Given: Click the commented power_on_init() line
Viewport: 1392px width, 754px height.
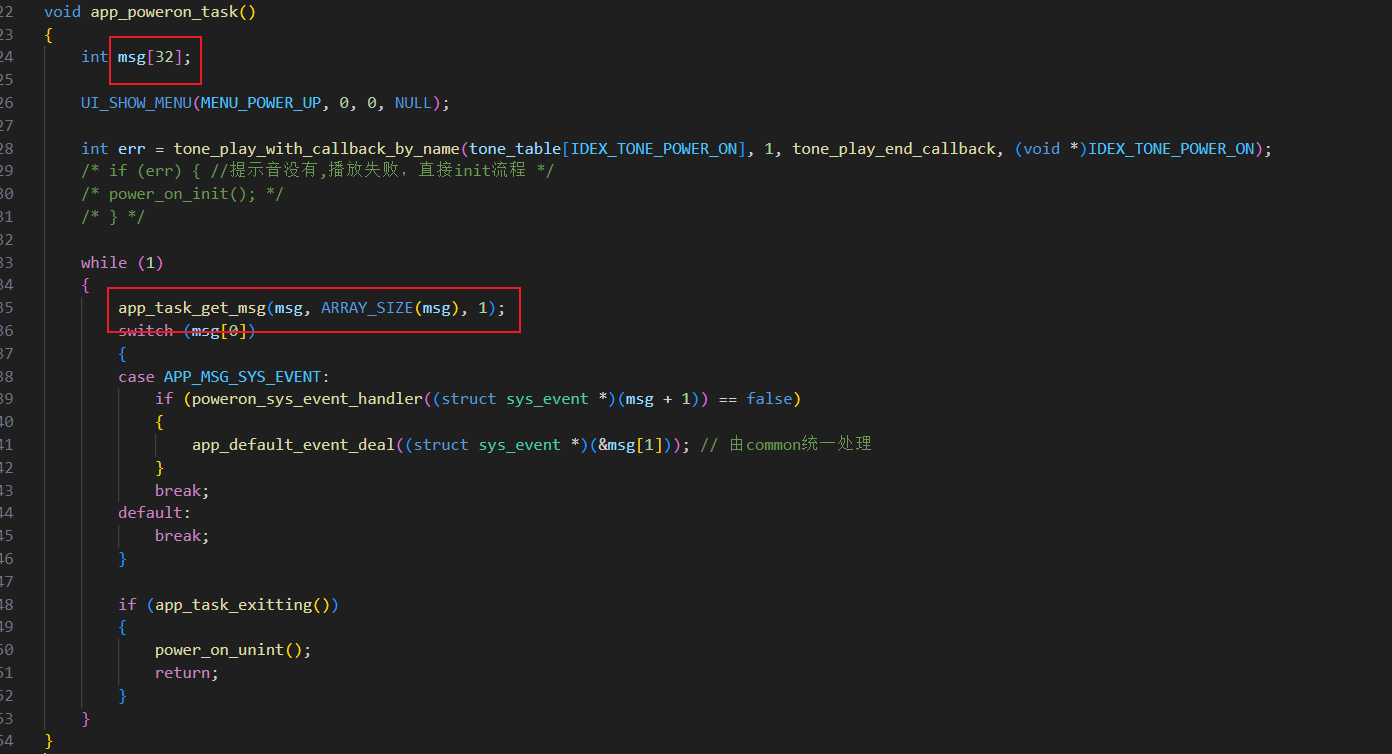Looking at the screenshot, I should tap(182, 194).
